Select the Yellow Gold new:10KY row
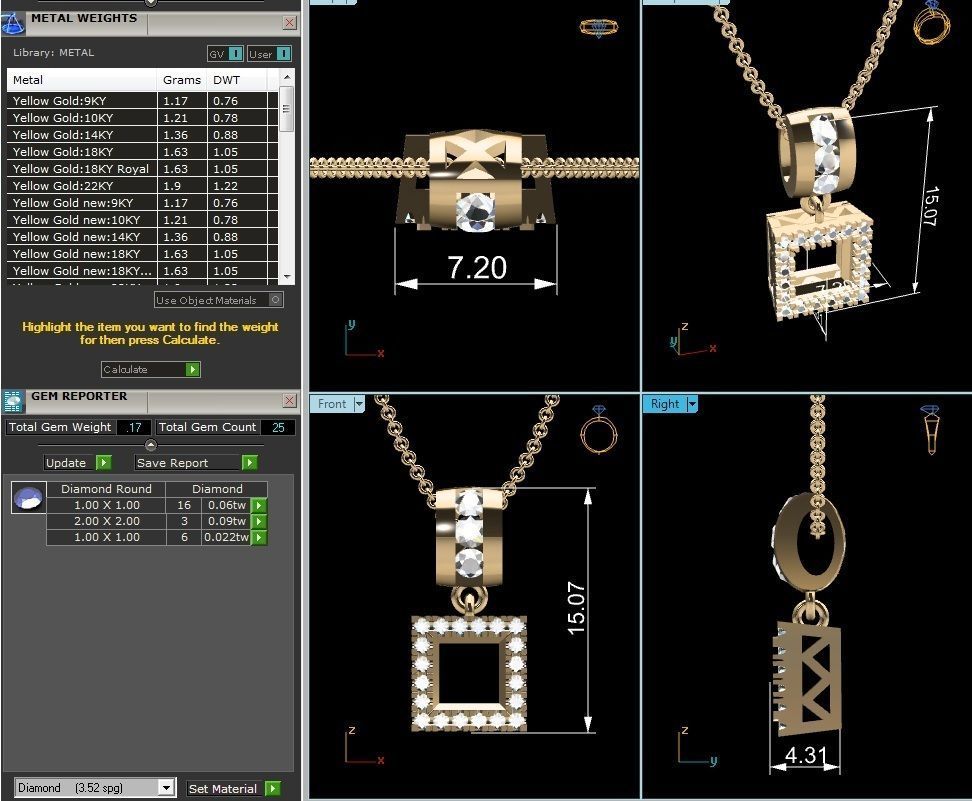The height and width of the screenshot is (801, 972). [143, 220]
